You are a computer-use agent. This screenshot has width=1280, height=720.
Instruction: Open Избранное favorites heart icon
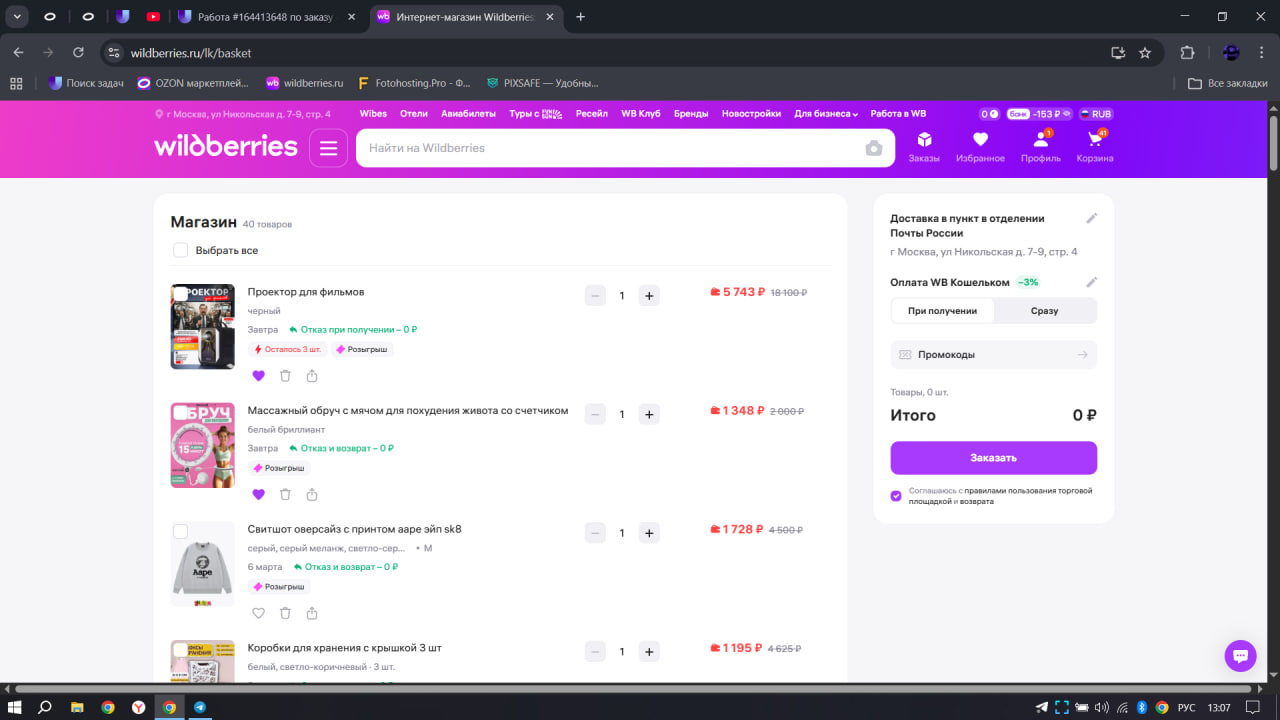tap(980, 147)
